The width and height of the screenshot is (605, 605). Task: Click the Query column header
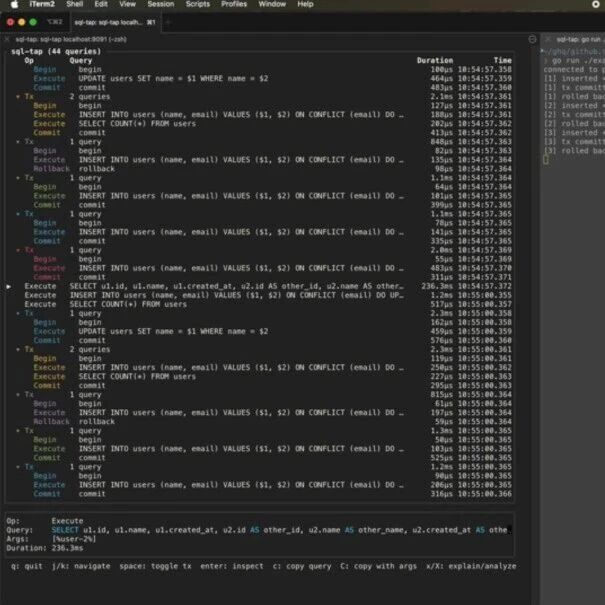click(81, 61)
